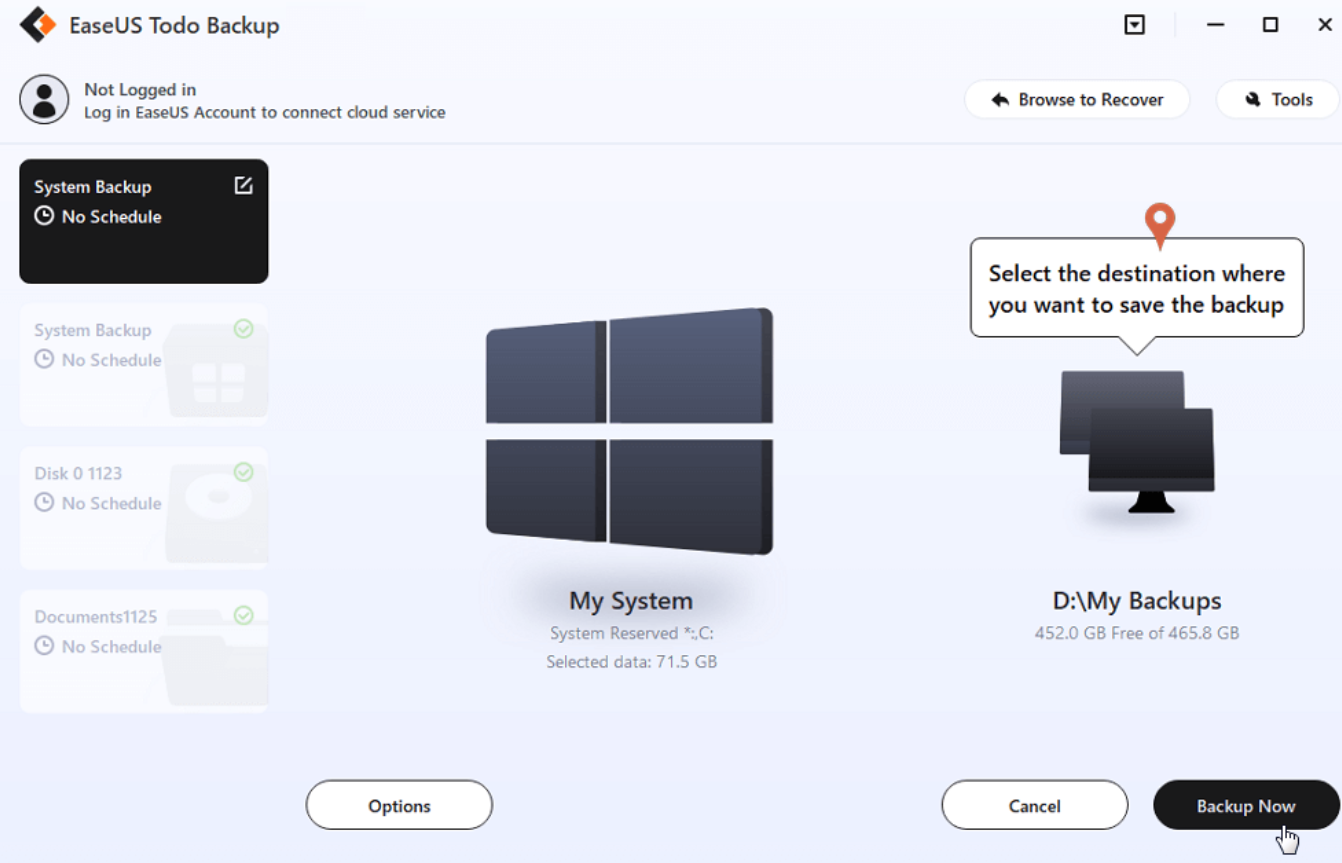Viewport: 1342px width, 863px height.
Task: Click the clock icon next to No Schedule
Action: pos(43,216)
